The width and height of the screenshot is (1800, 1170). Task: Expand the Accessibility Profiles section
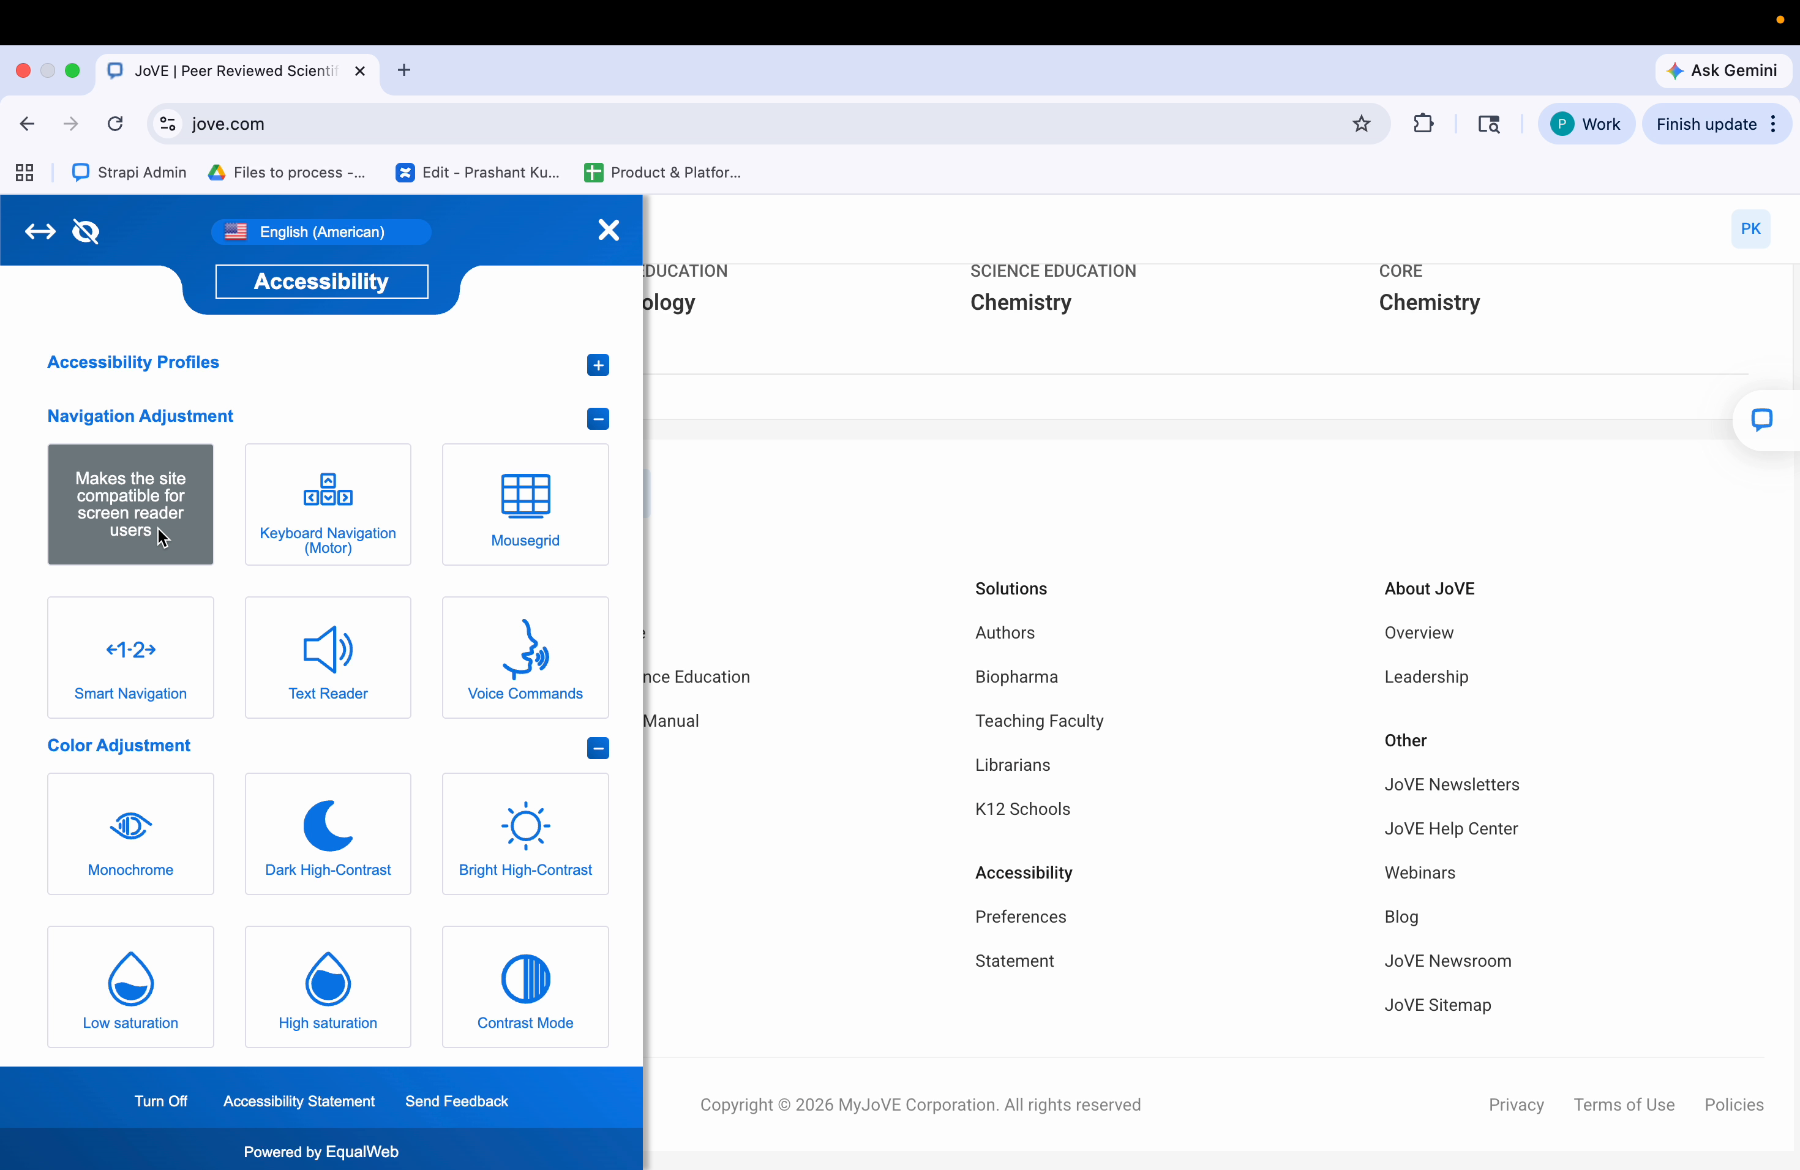[x=598, y=365]
